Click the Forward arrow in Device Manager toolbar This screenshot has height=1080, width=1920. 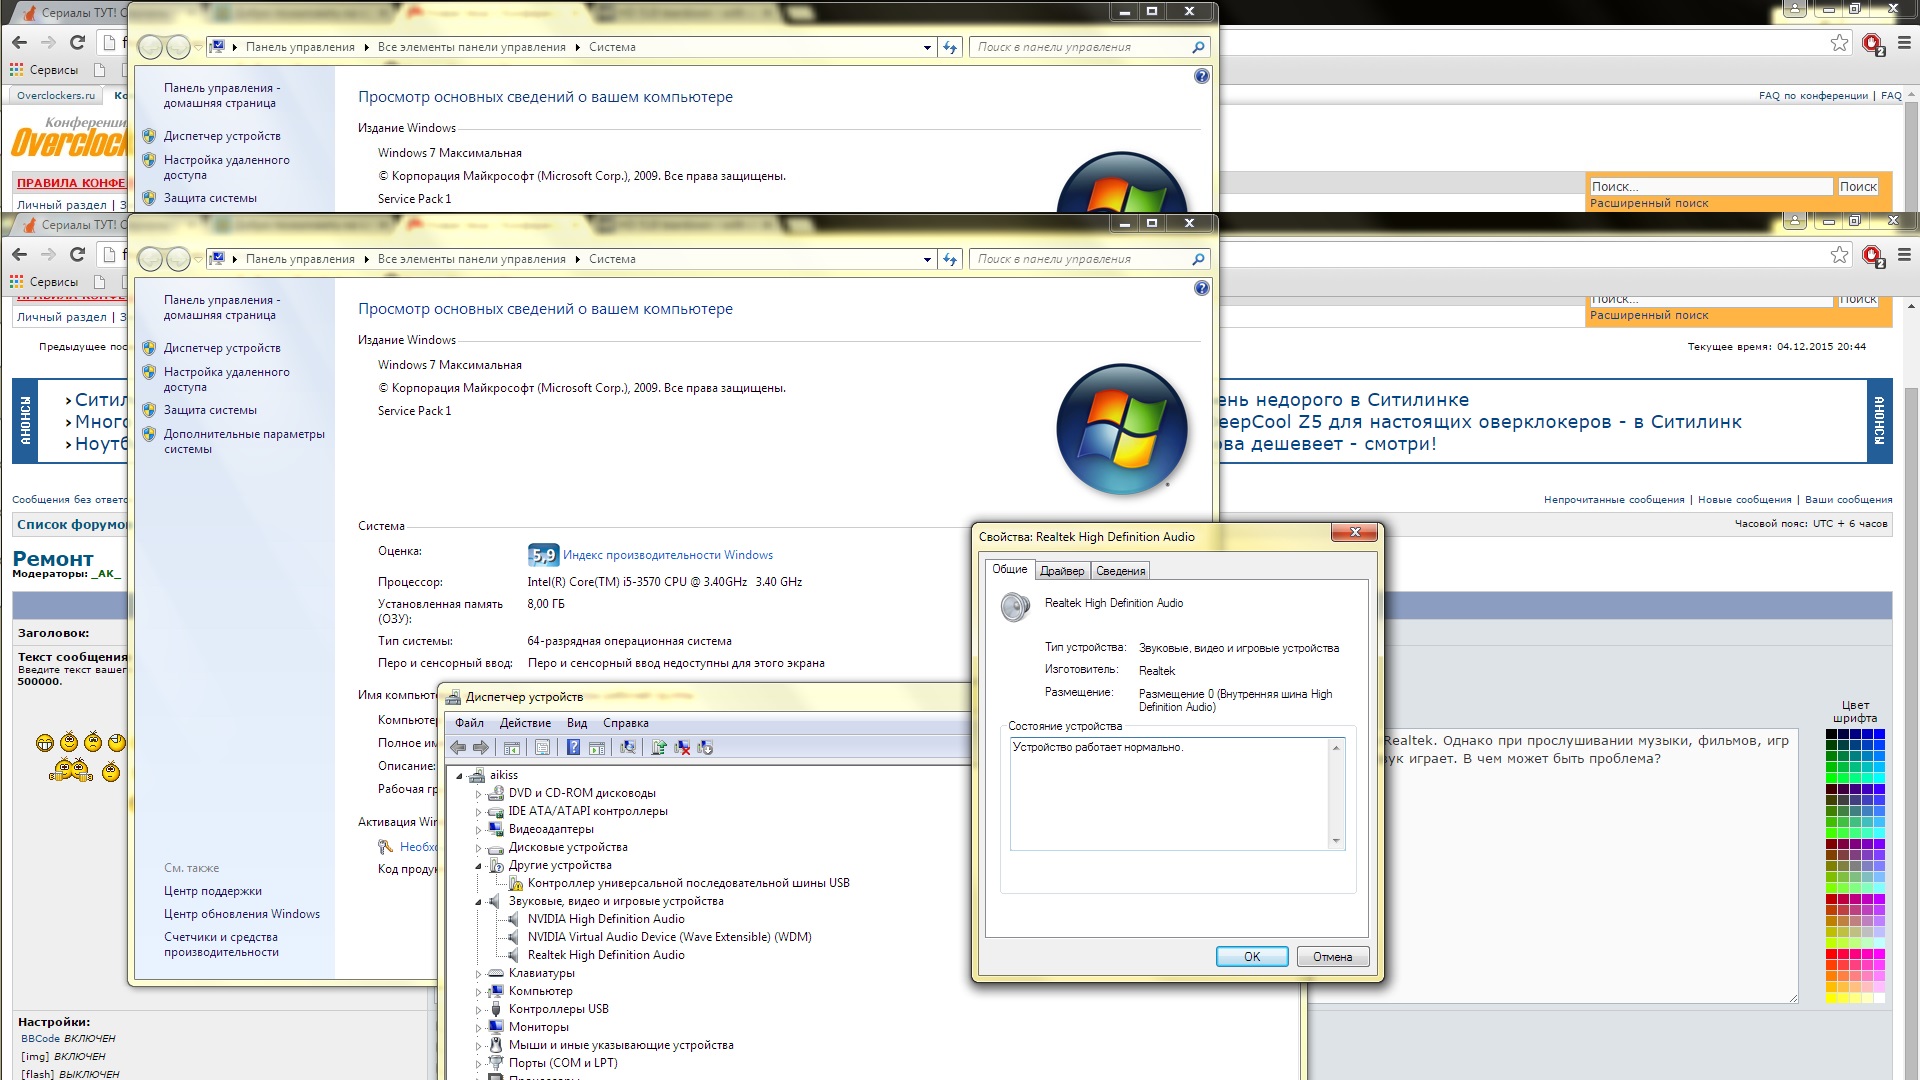481,747
